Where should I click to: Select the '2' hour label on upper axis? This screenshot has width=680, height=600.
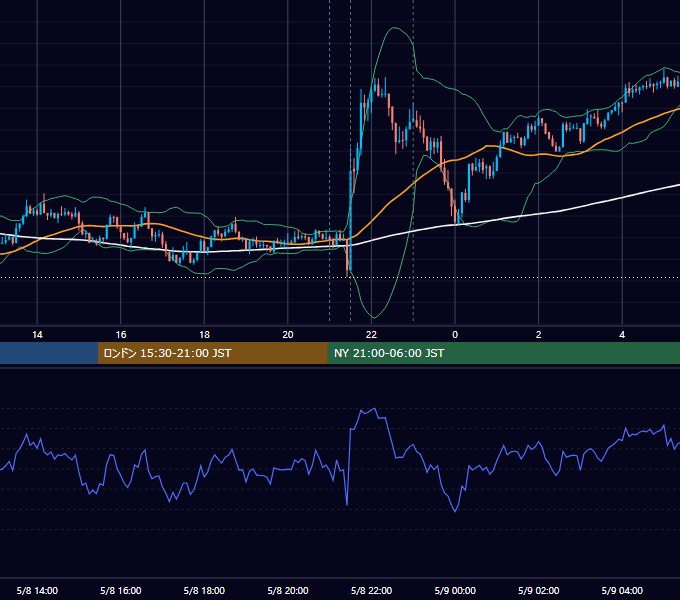539,335
